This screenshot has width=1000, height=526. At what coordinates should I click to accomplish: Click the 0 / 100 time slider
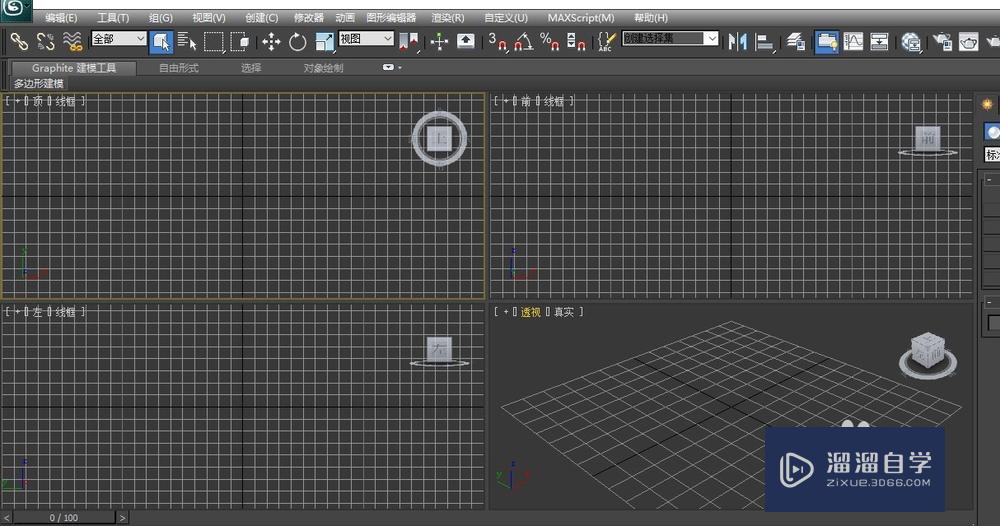(x=64, y=518)
